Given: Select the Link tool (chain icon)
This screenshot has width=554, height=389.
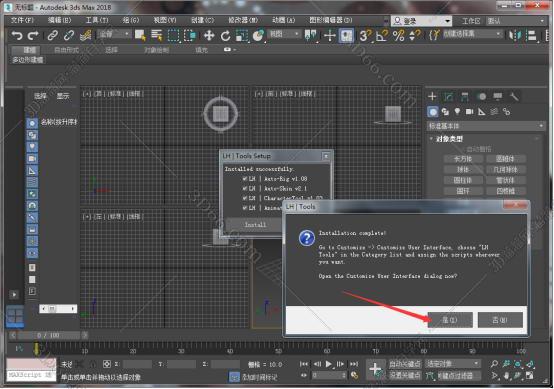Looking at the screenshot, I should tap(53, 35).
